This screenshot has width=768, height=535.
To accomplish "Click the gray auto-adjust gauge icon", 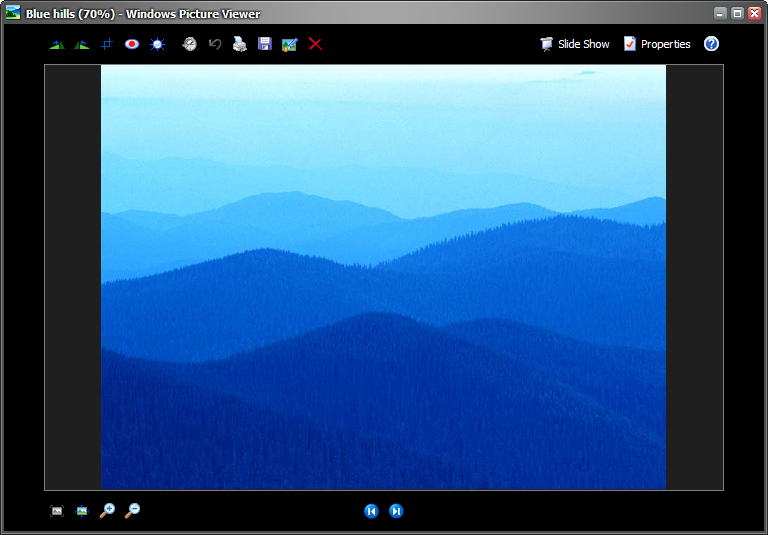I will (x=189, y=45).
